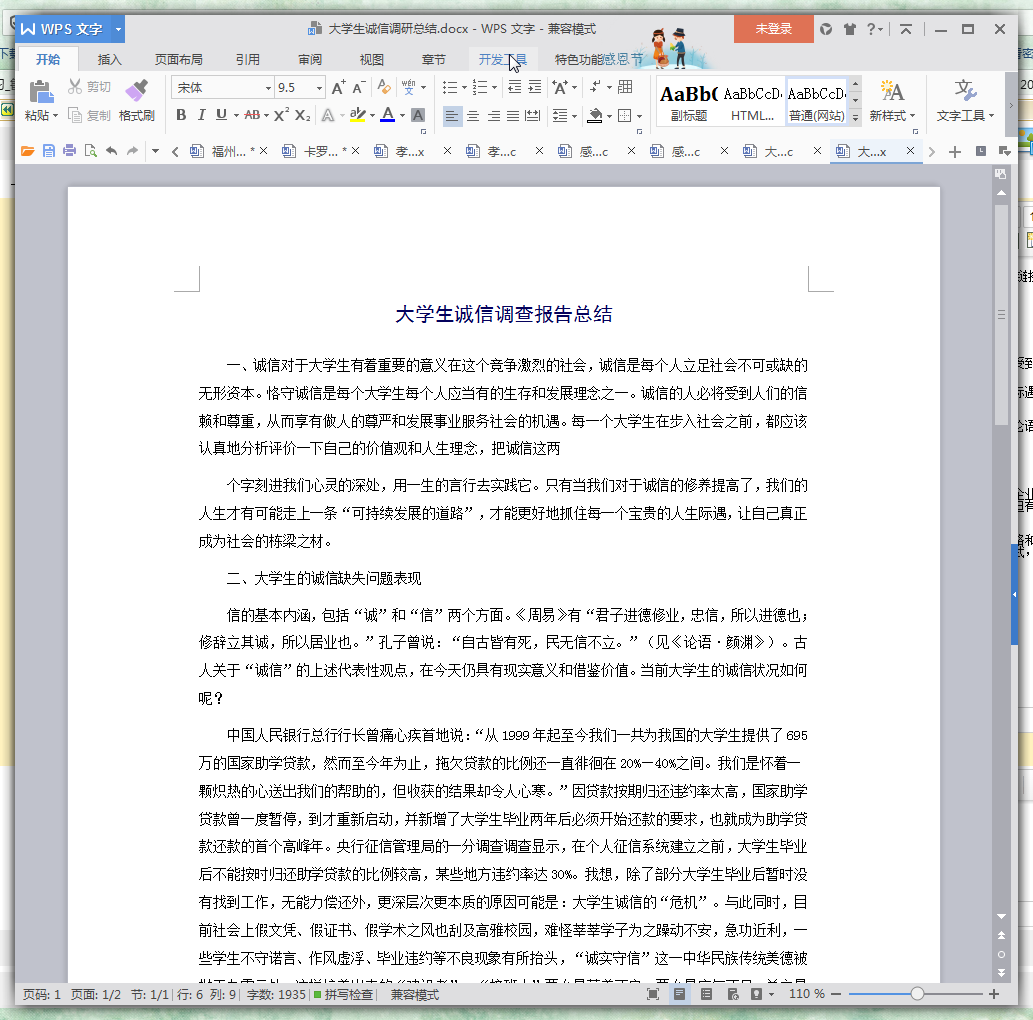Activate the 格式刷 format painter
Screen dimensions: 1033x1020
(x=136, y=100)
